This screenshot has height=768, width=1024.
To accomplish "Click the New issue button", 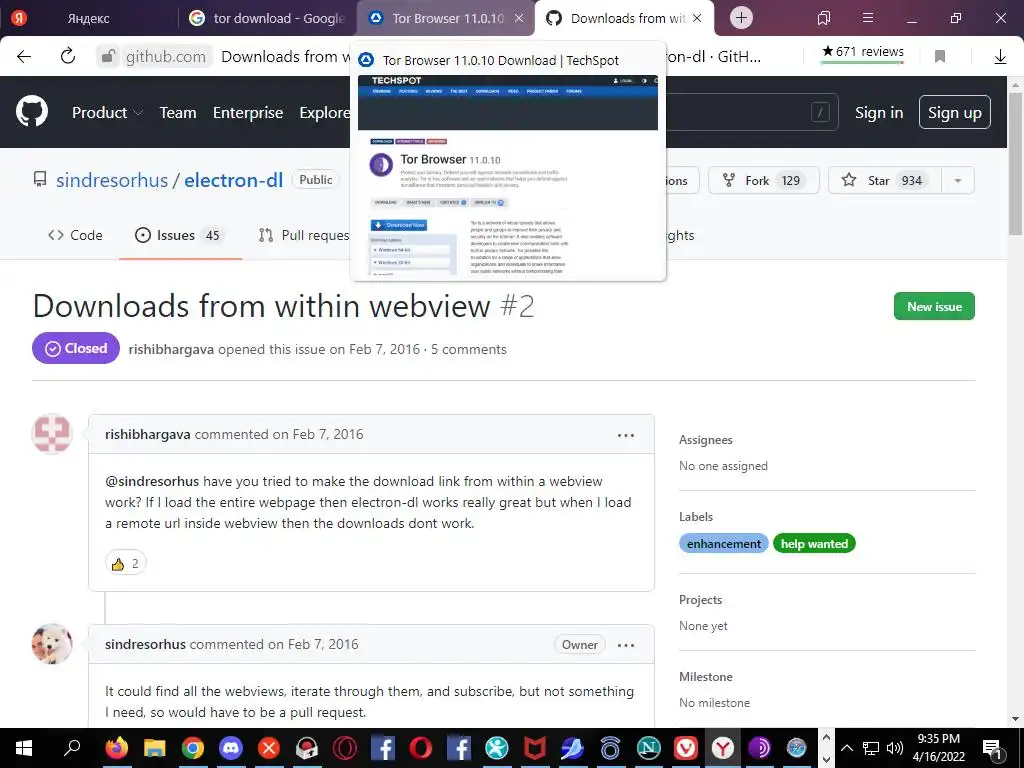I will pos(934,306).
